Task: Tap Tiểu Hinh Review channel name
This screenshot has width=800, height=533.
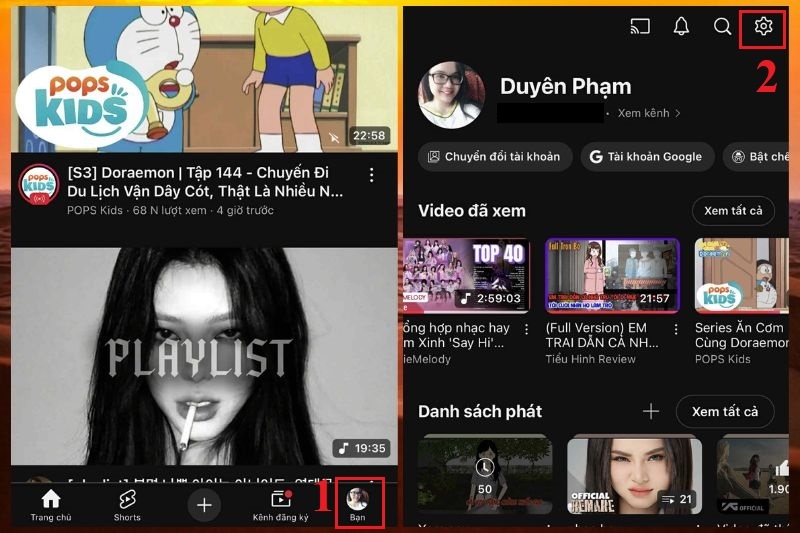Action: [590, 359]
